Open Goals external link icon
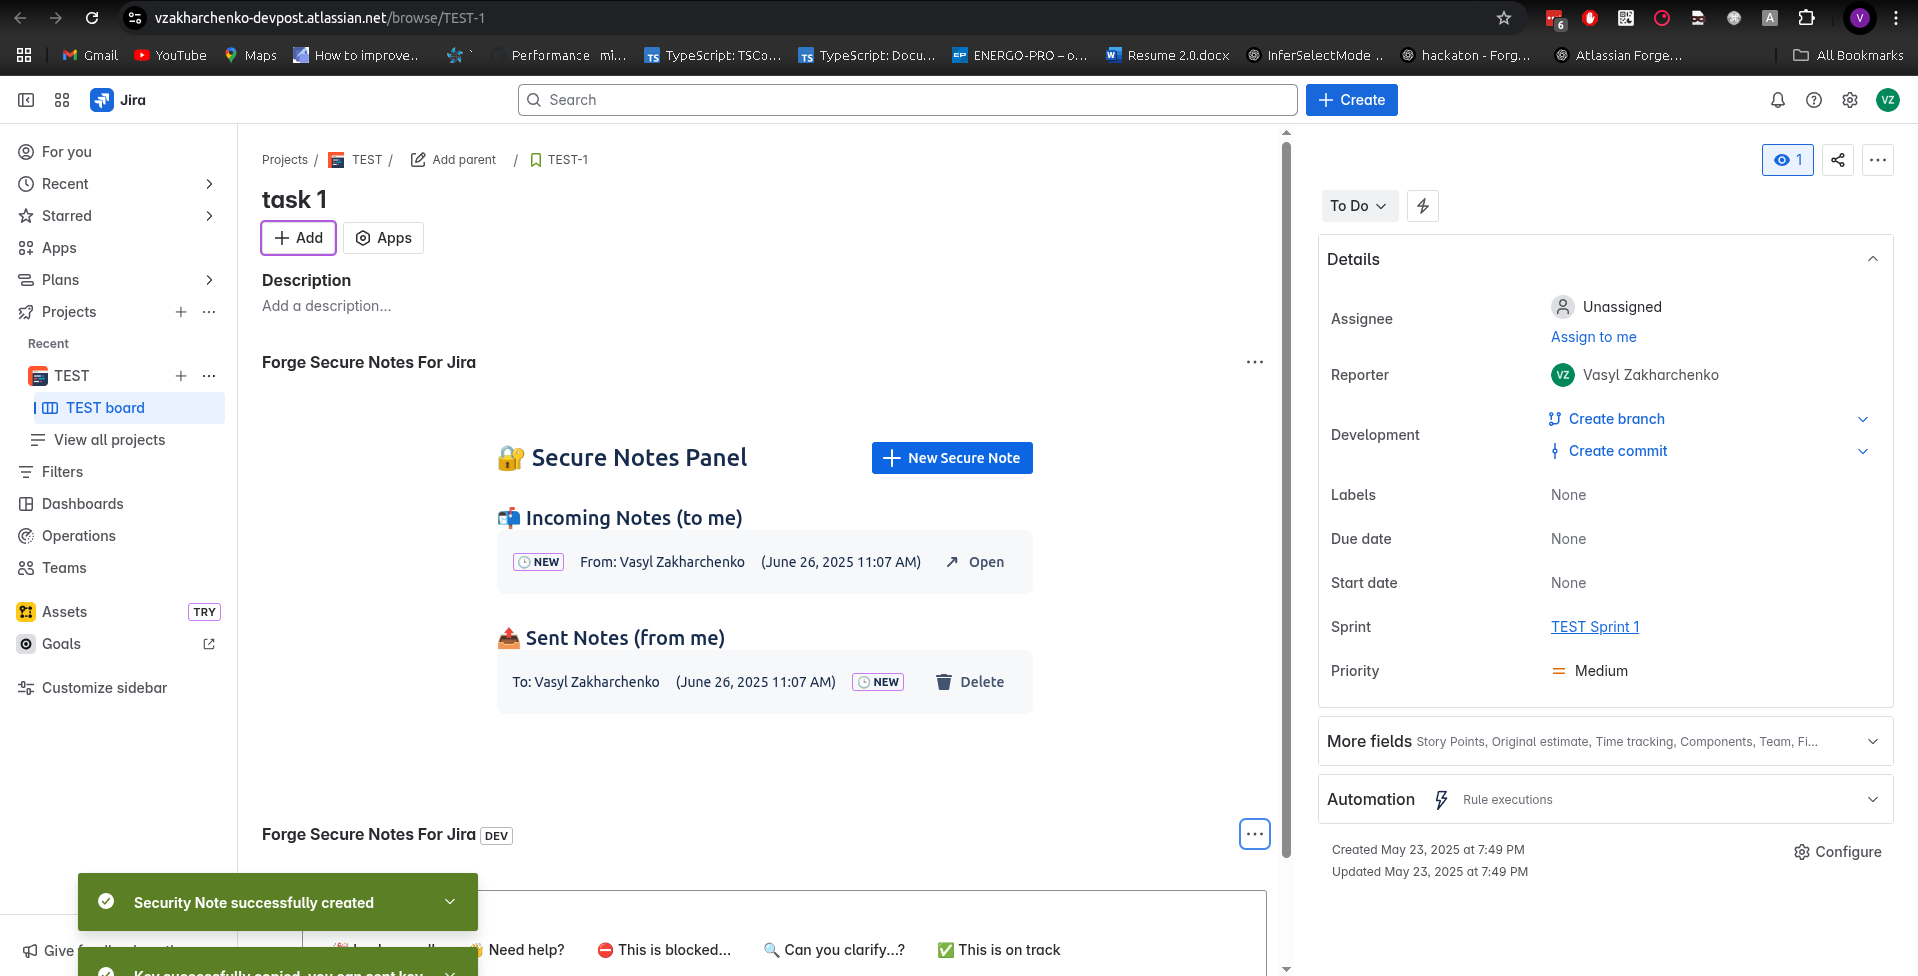The image size is (1918, 976). [x=209, y=644]
